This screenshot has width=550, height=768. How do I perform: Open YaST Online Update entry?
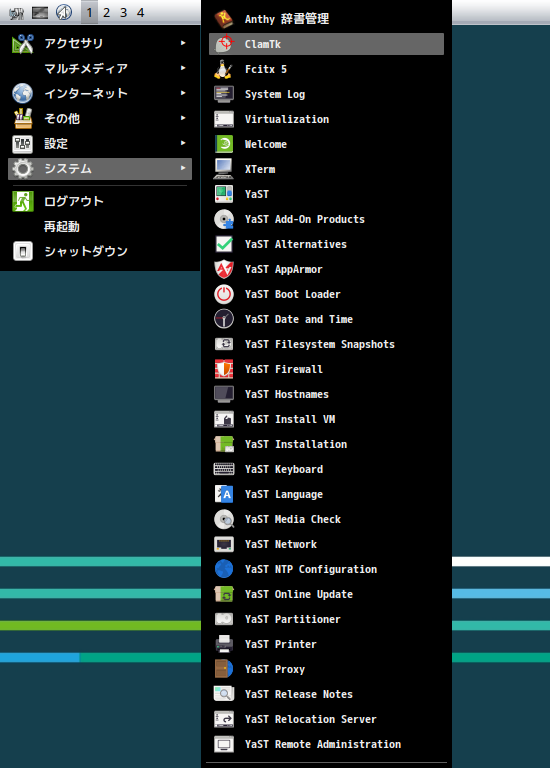pyautogui.click(x=326, y=594)
